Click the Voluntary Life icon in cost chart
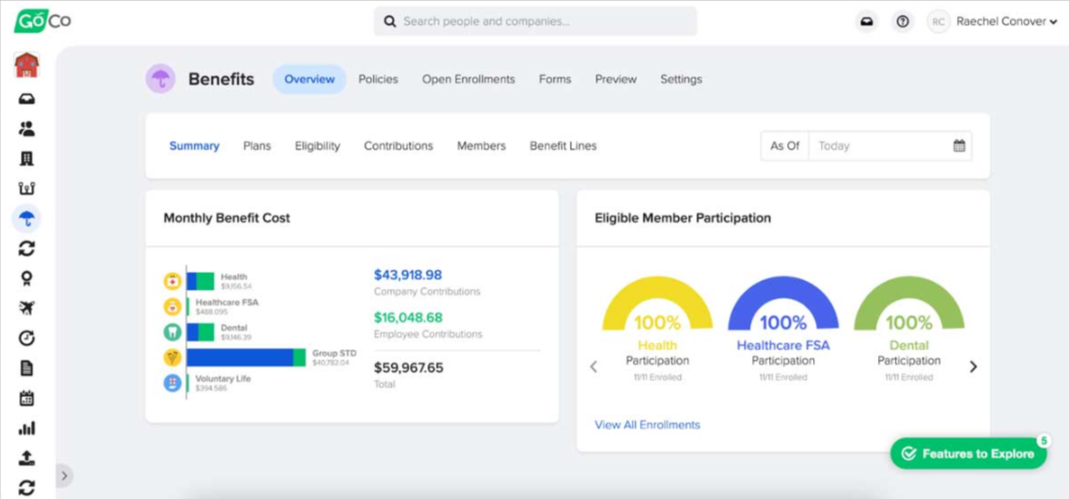The image size is (1069, 499). tap(172, 383)
